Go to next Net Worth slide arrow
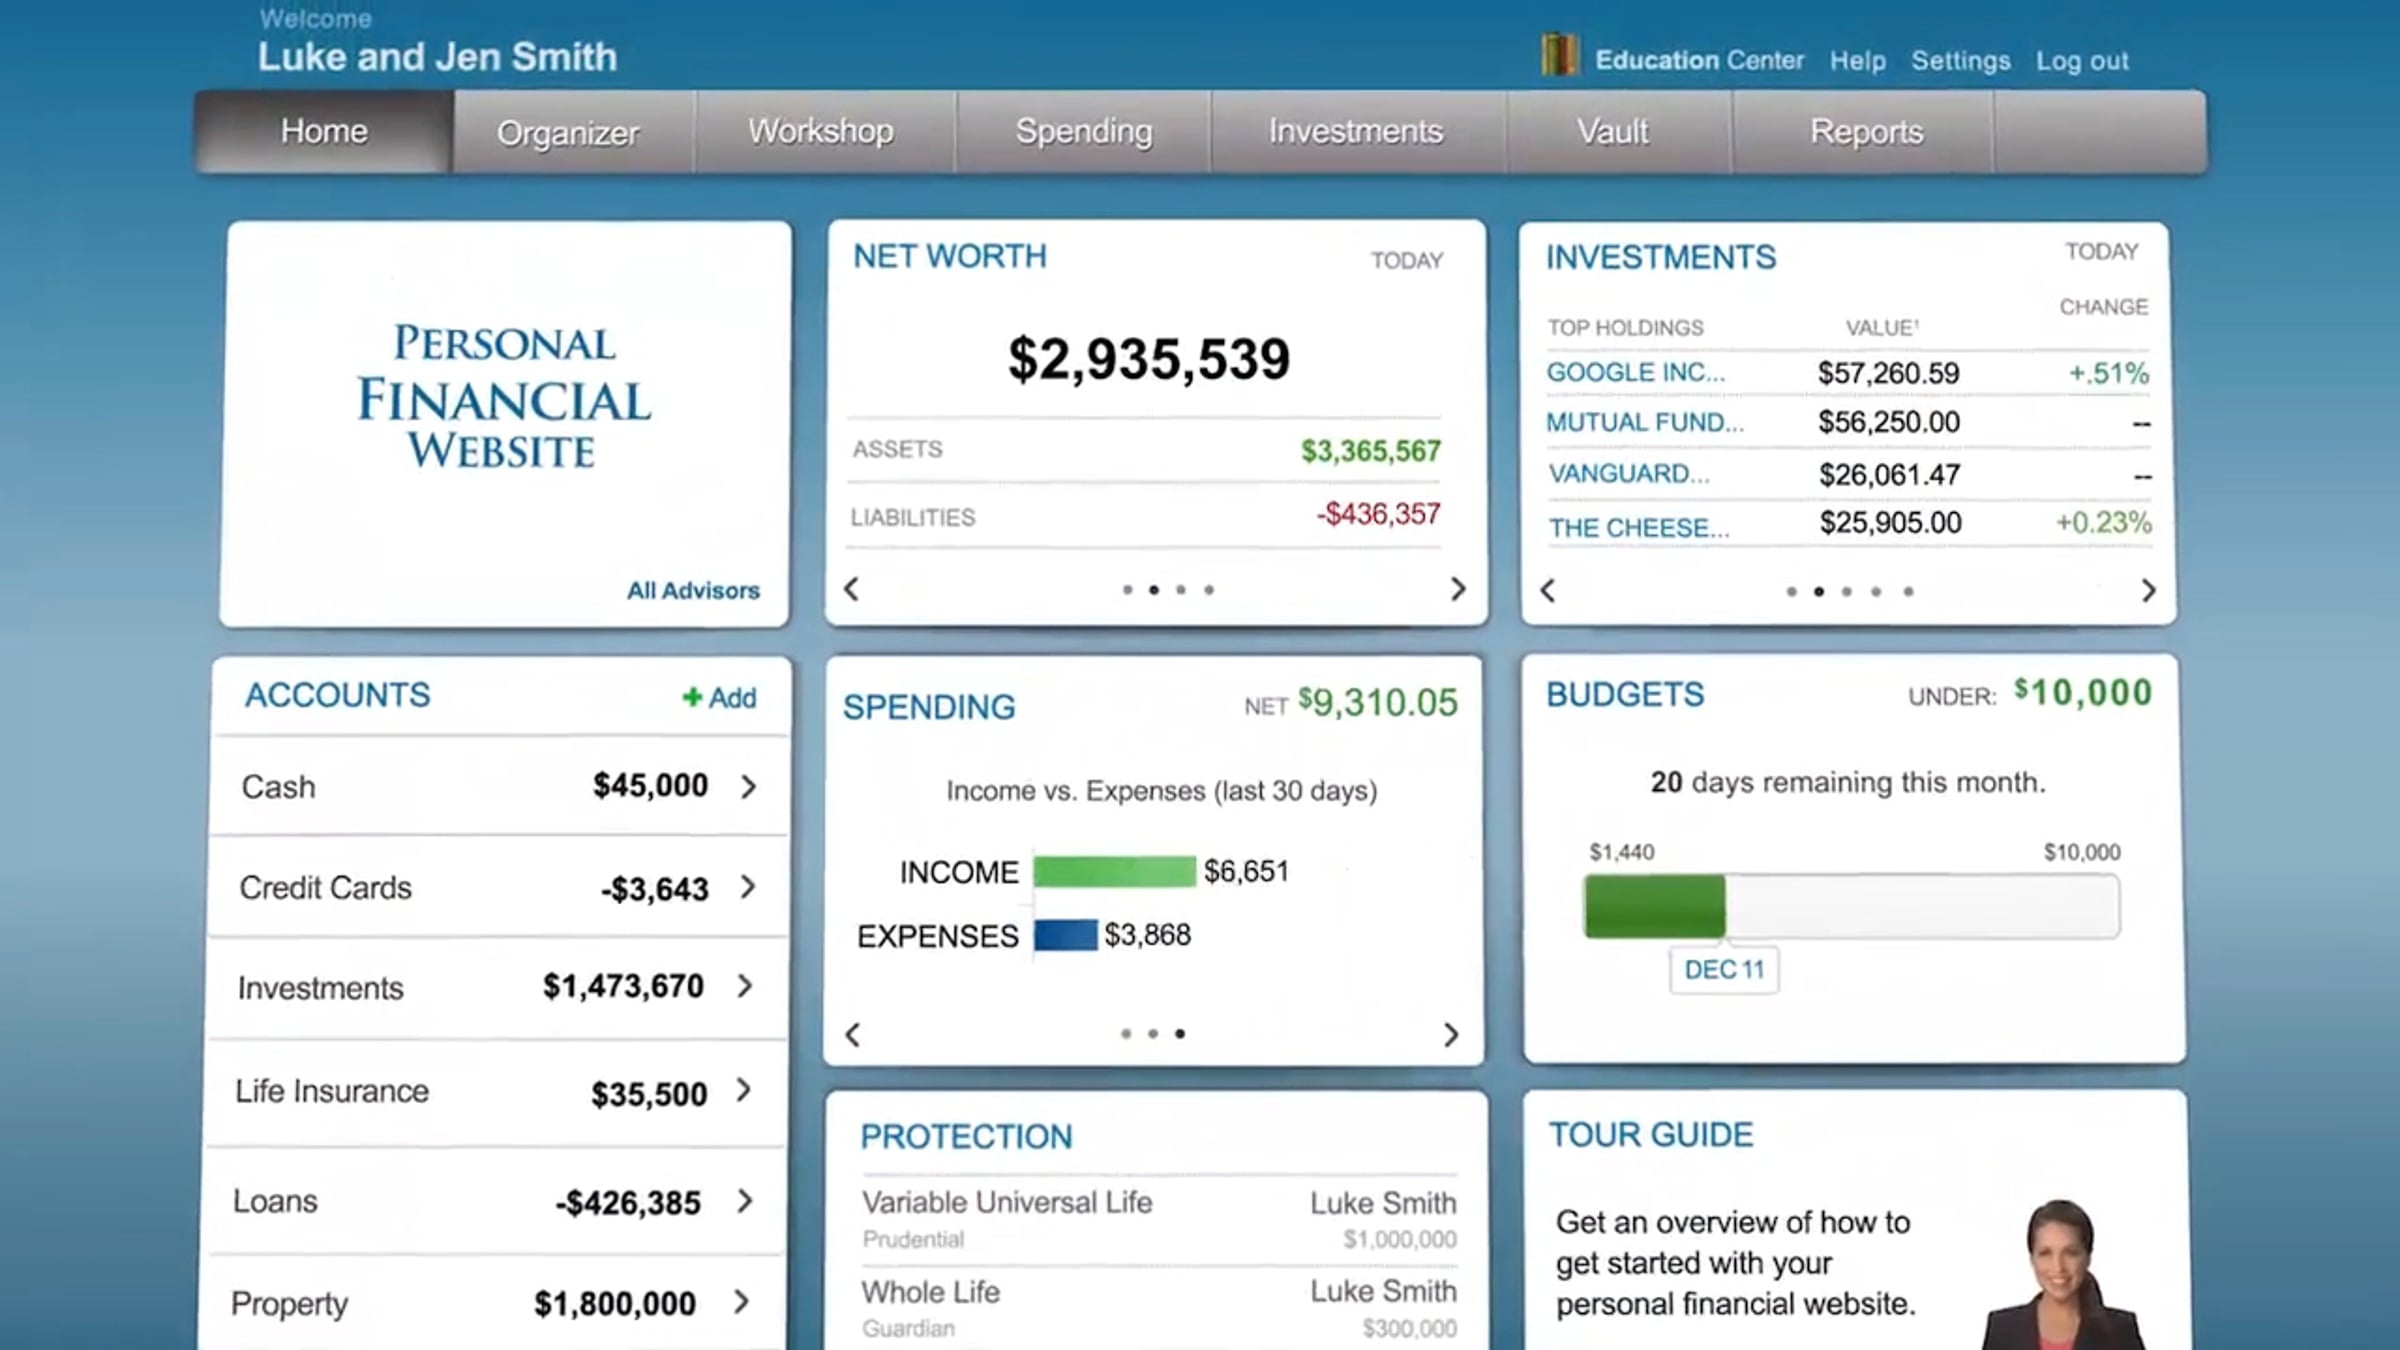Screen dimensions: 2400x1350 pyautogui.click(x=1458, y=589)
